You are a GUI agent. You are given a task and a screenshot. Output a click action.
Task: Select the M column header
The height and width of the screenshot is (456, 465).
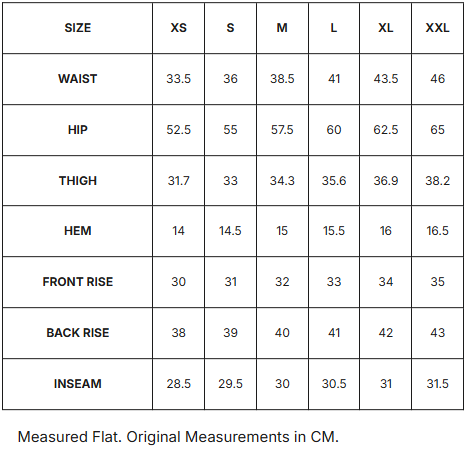[x=282, y=28]
